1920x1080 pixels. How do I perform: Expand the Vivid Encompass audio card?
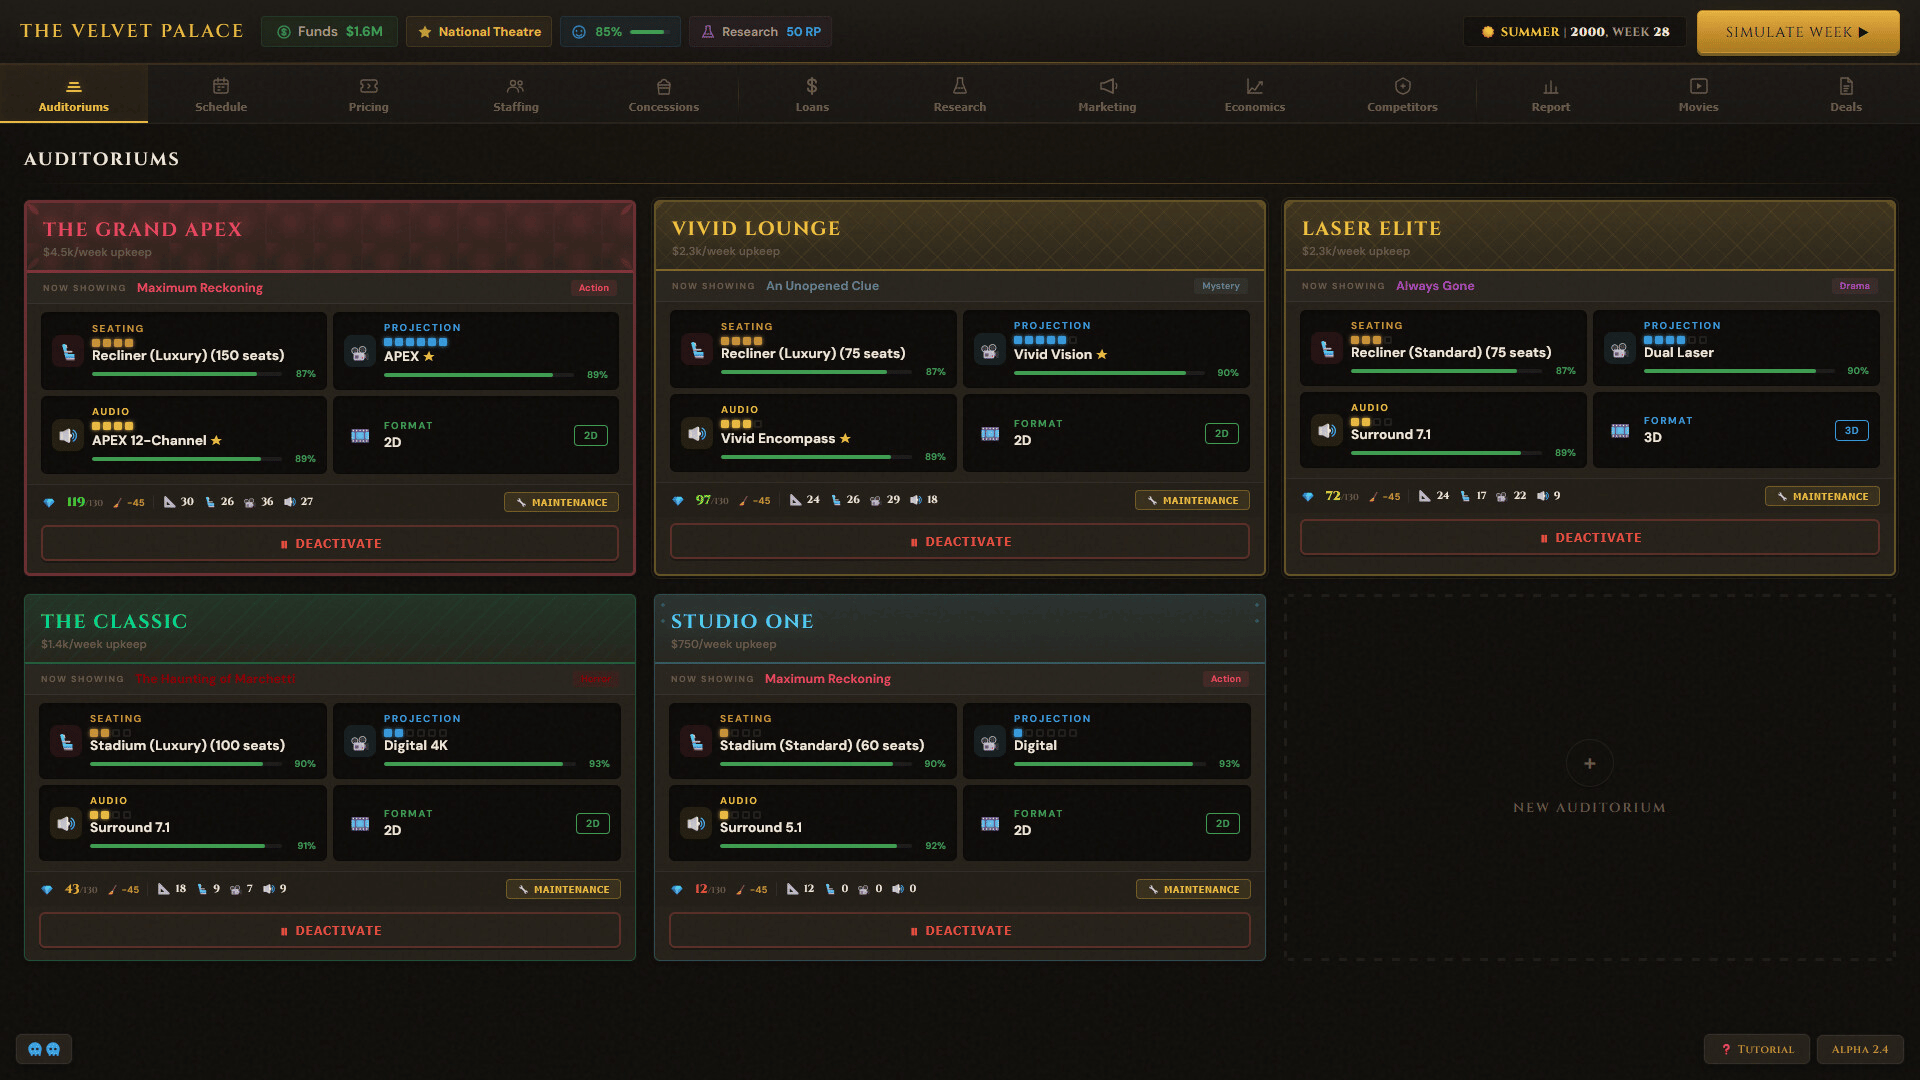click(812, 433)
